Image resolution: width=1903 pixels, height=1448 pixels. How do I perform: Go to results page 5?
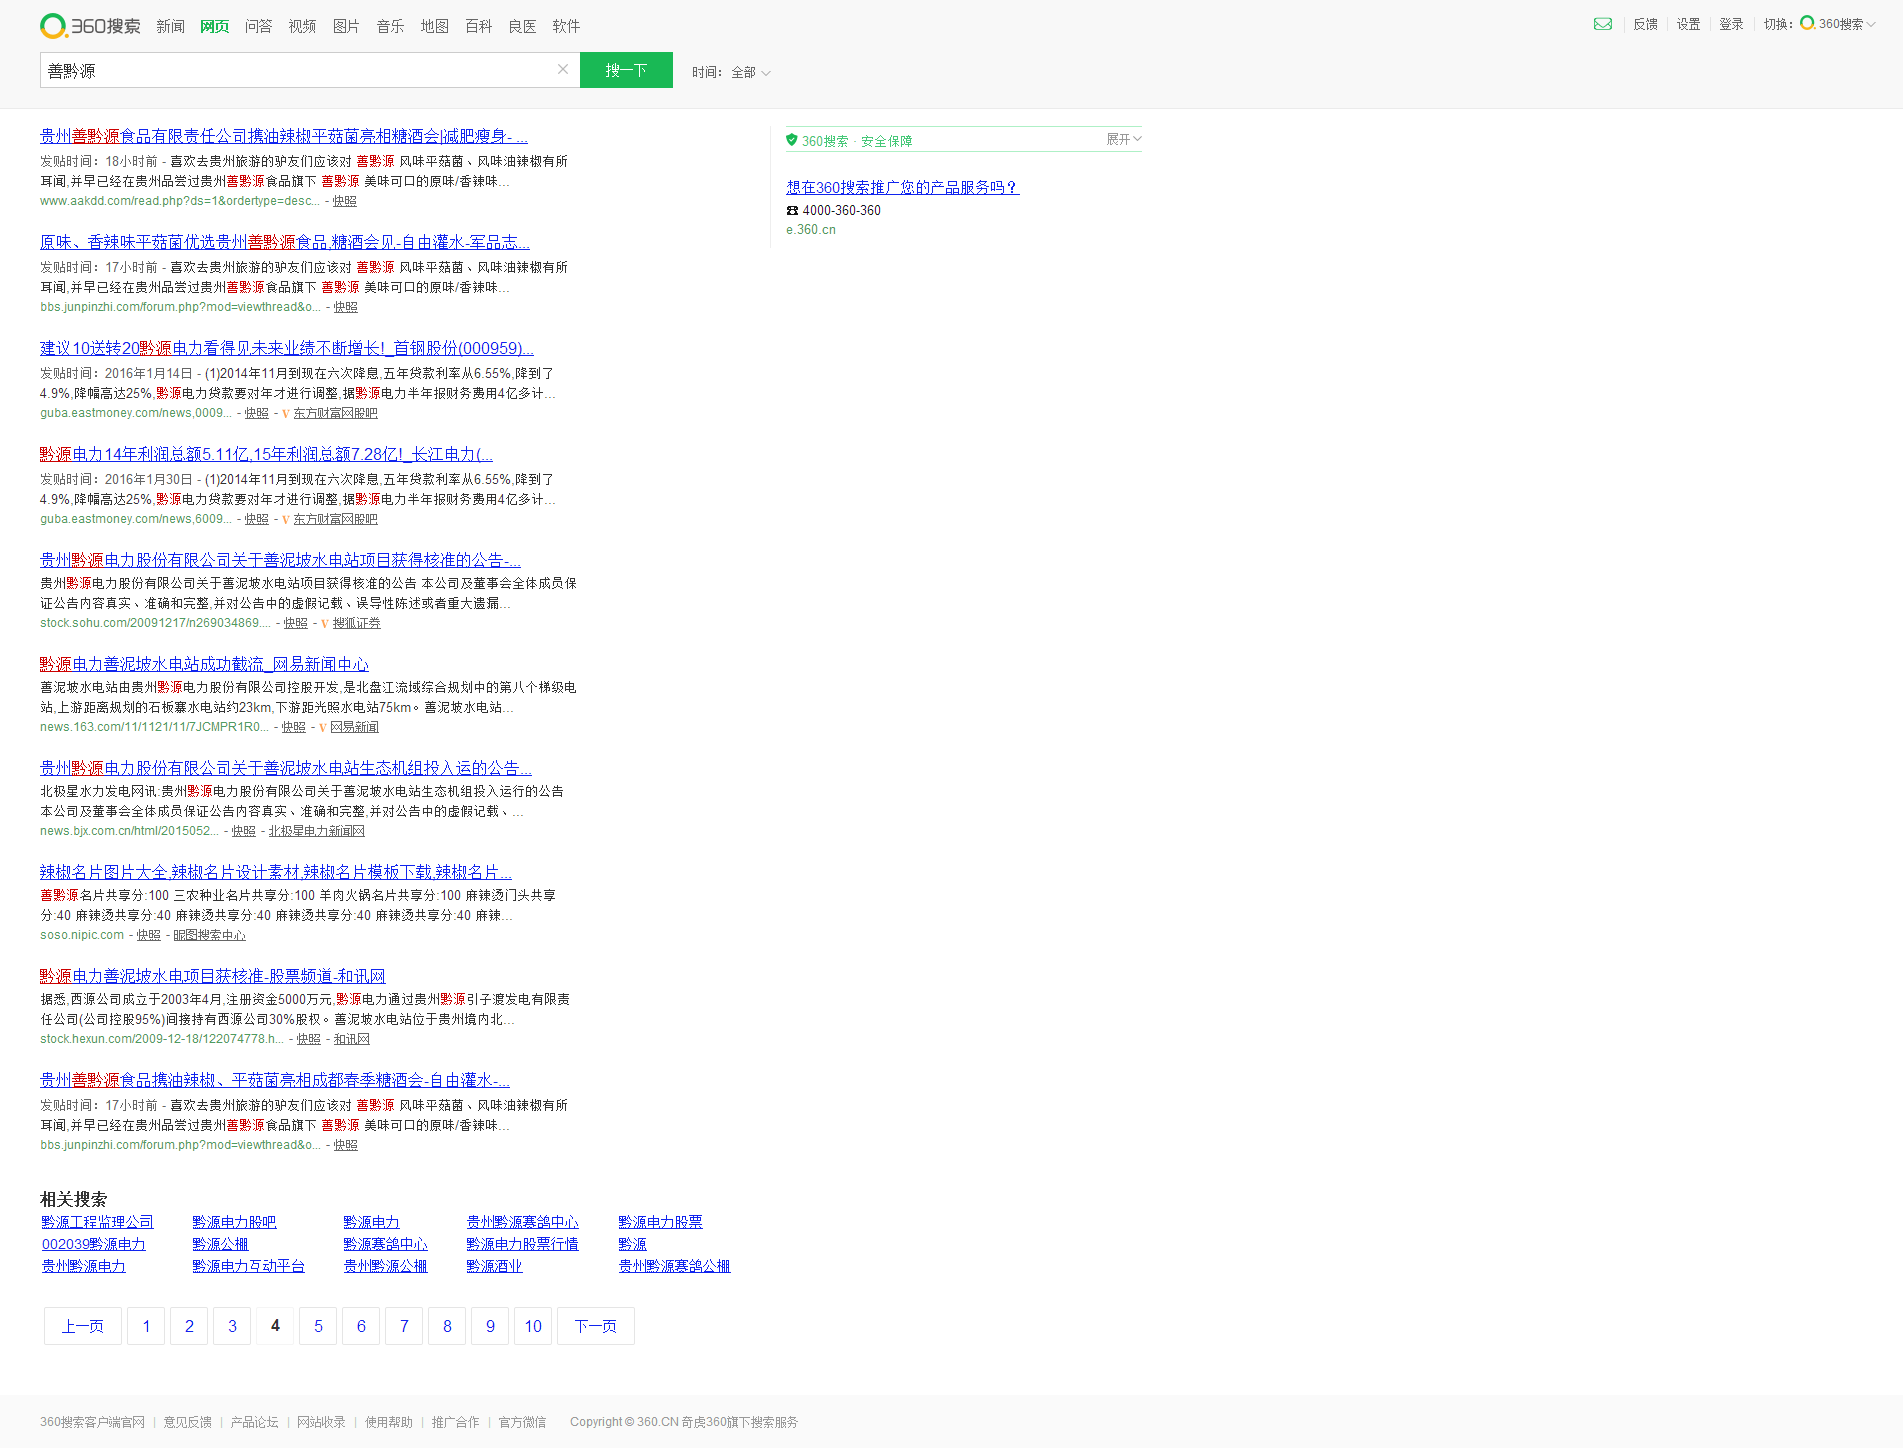(318, 1326)
